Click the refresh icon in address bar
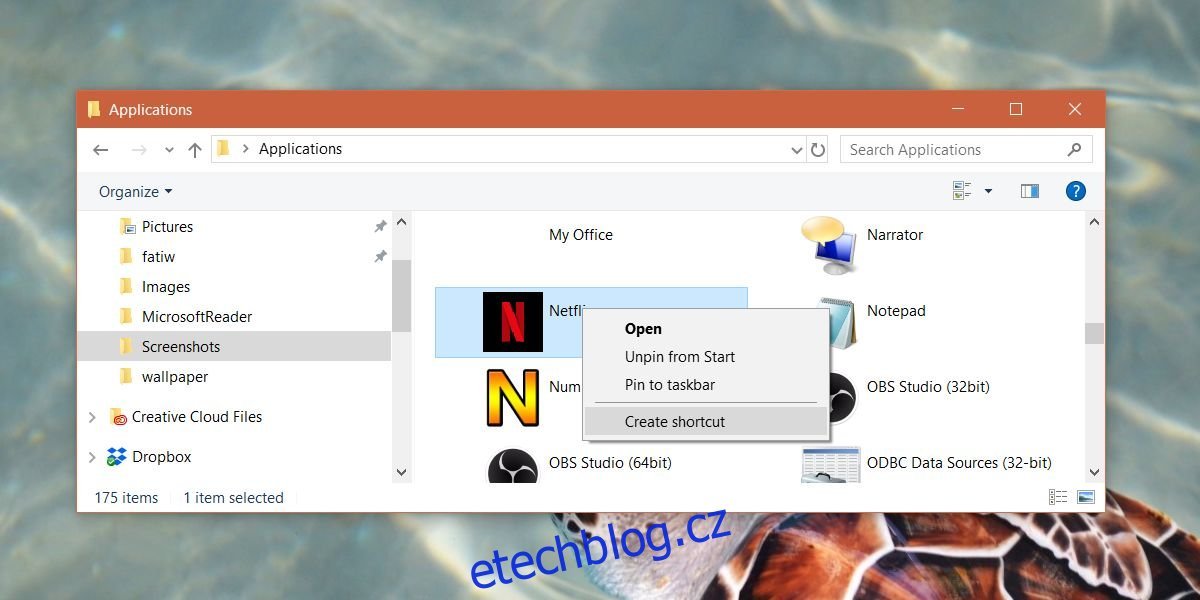This screenshot has width=1200, height=600. click(818, 150)
